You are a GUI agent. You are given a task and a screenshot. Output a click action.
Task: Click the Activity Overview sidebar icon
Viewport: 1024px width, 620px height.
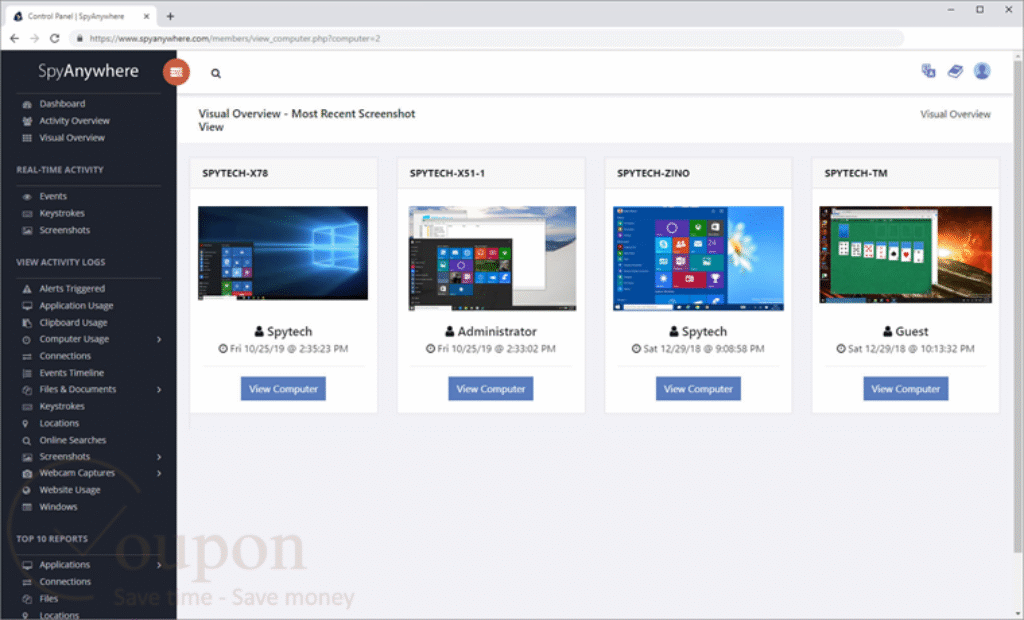point(27,121)
